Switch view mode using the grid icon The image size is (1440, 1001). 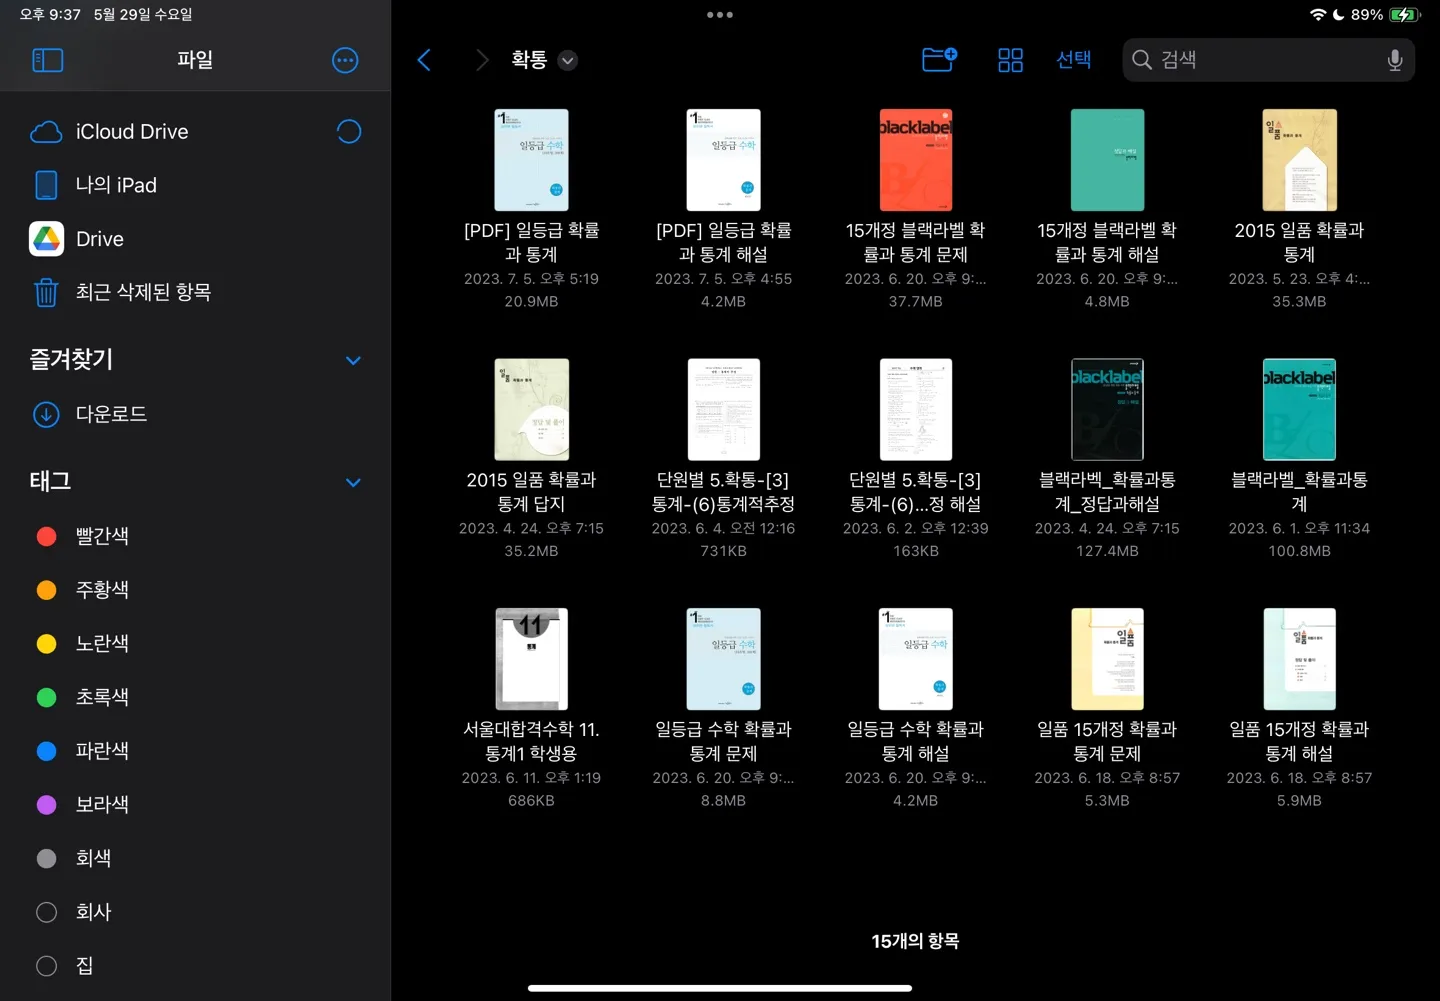coord(1010,60)
